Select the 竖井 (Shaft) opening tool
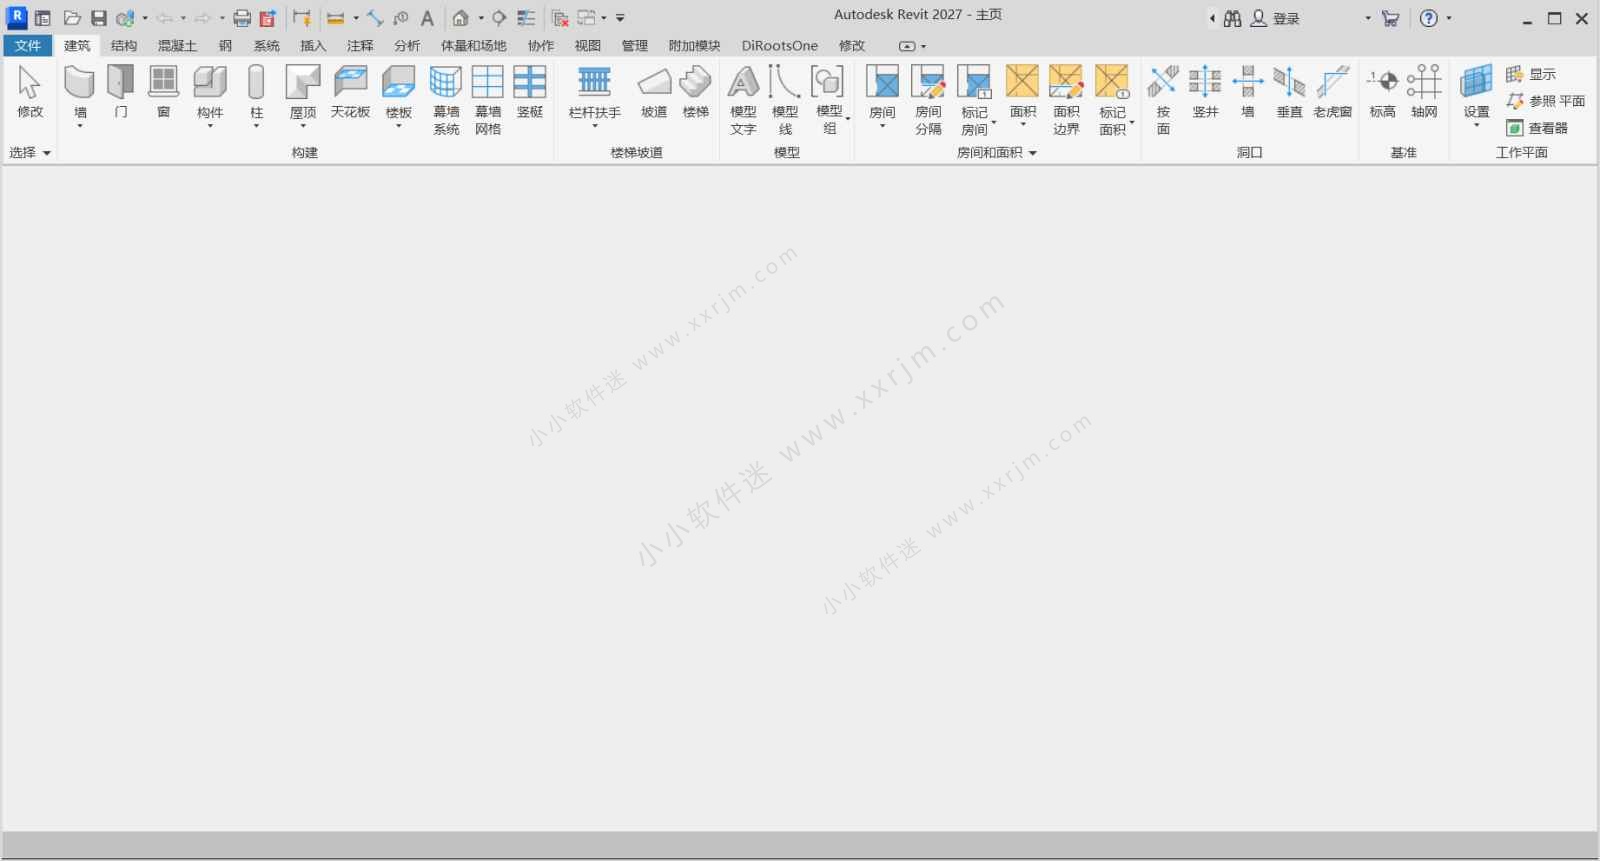 click(1205, 92)
